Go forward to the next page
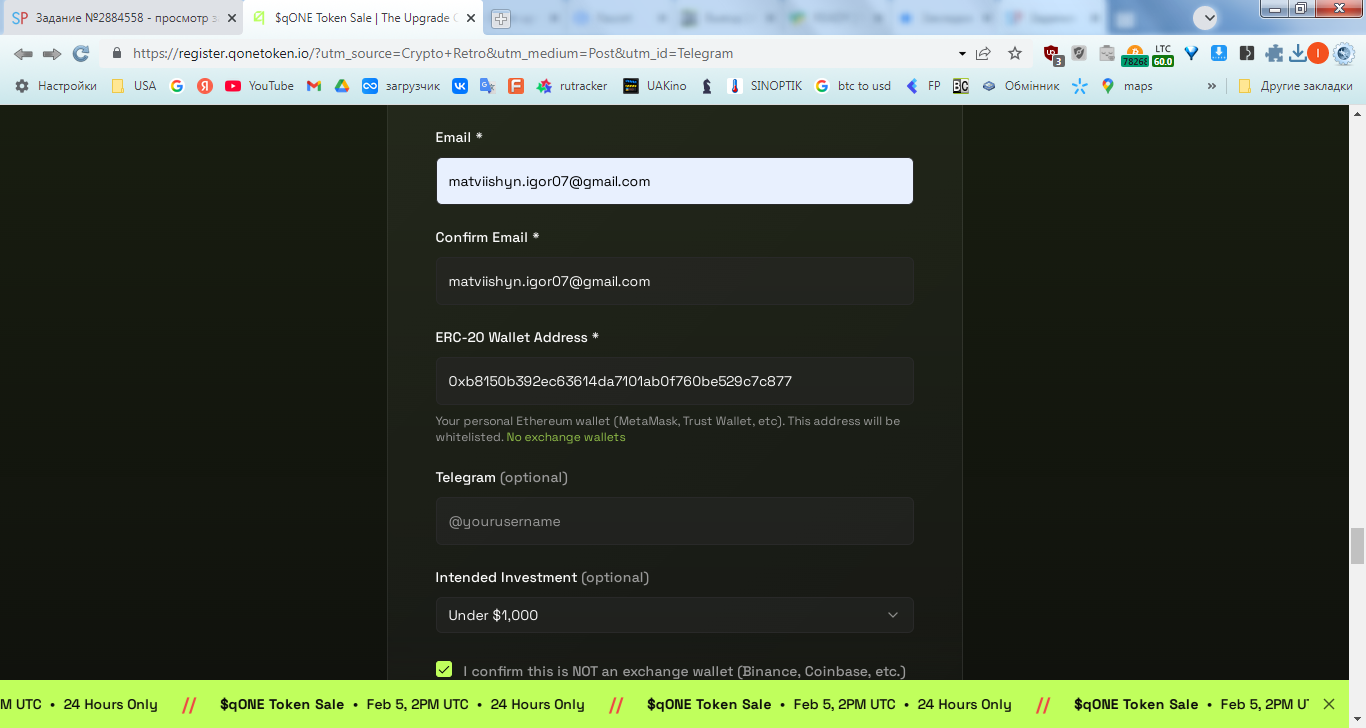1366x728 pixels. pyautogui.click(x=52, y=54)
